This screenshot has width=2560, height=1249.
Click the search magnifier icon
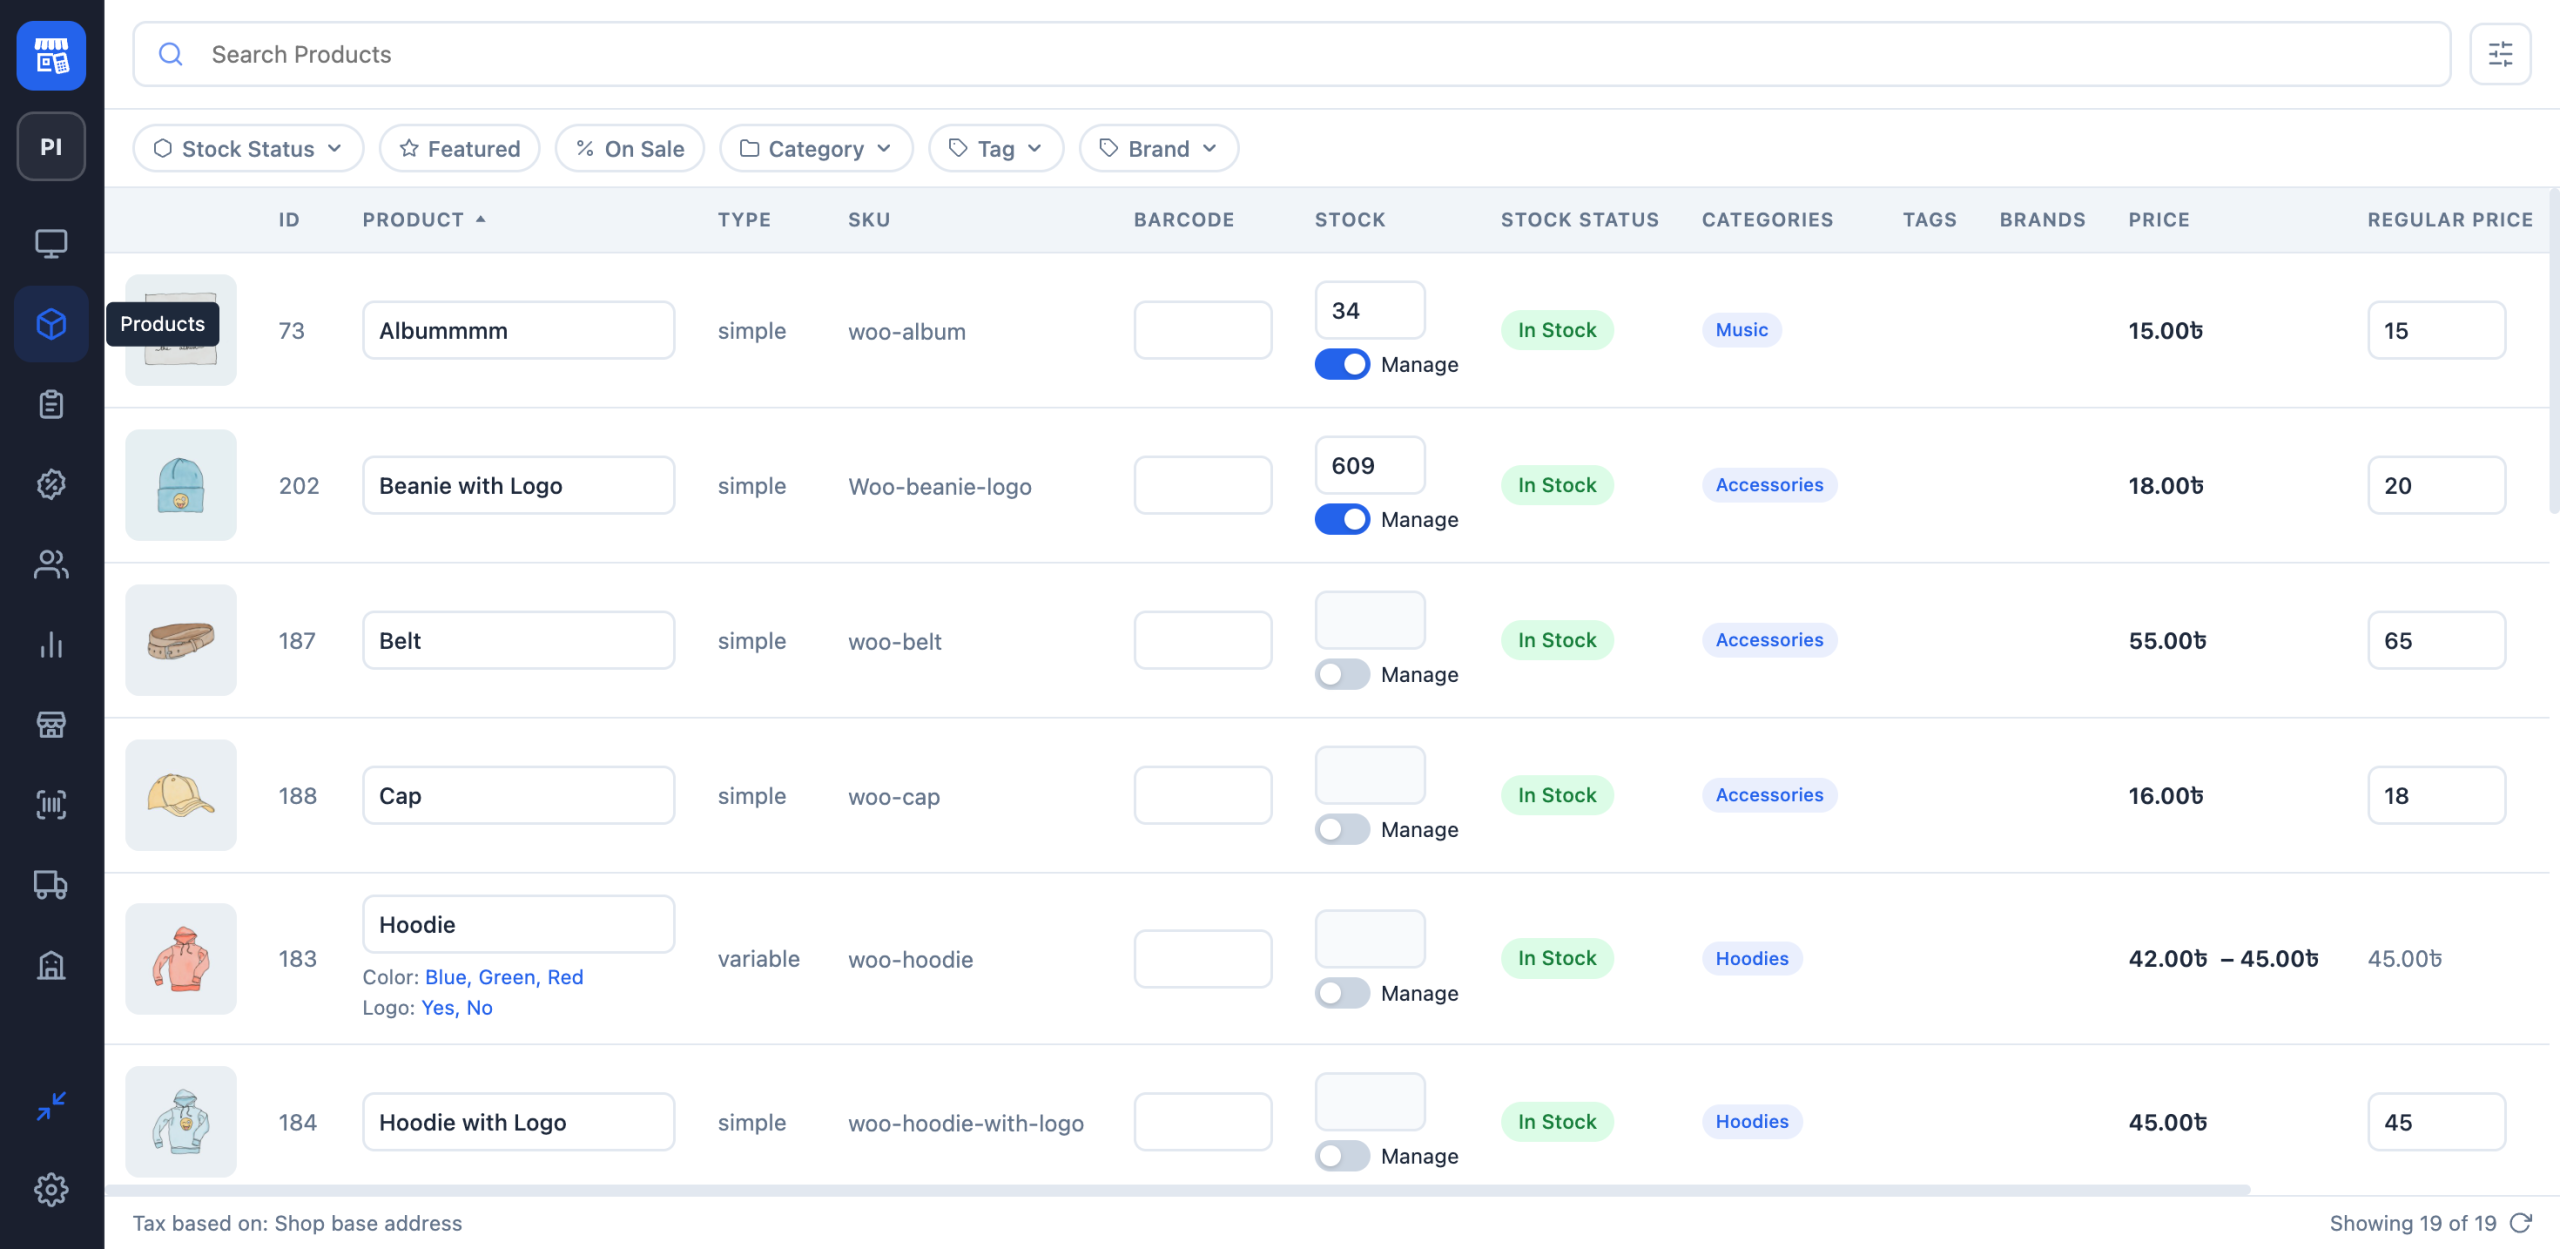click(x=171, y=54)
